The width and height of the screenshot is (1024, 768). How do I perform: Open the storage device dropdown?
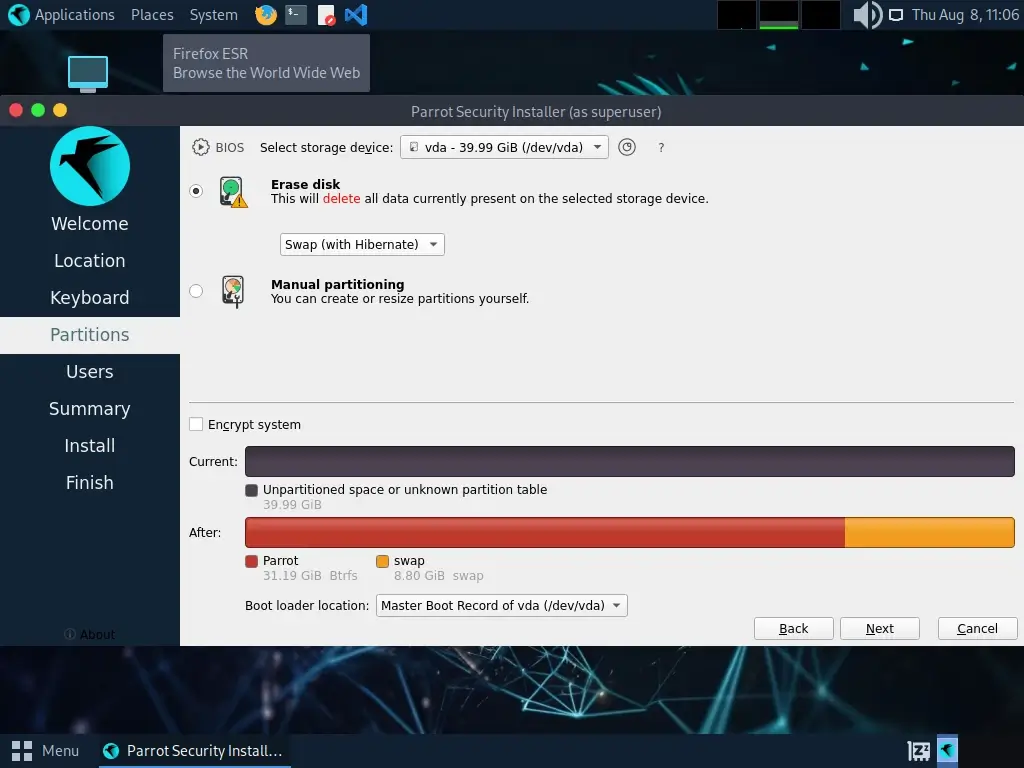pyautogui.click(x=504, y=147)
